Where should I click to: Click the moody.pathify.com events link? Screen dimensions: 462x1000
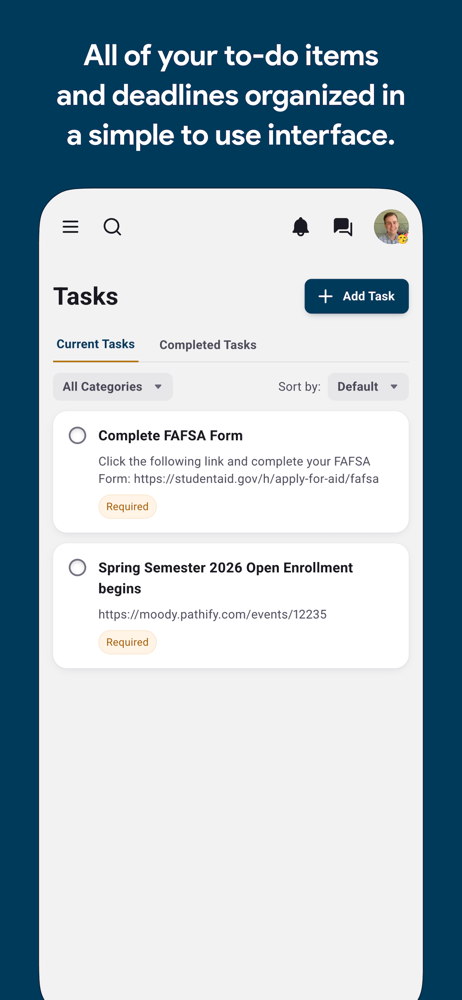[x=212, y=615]
